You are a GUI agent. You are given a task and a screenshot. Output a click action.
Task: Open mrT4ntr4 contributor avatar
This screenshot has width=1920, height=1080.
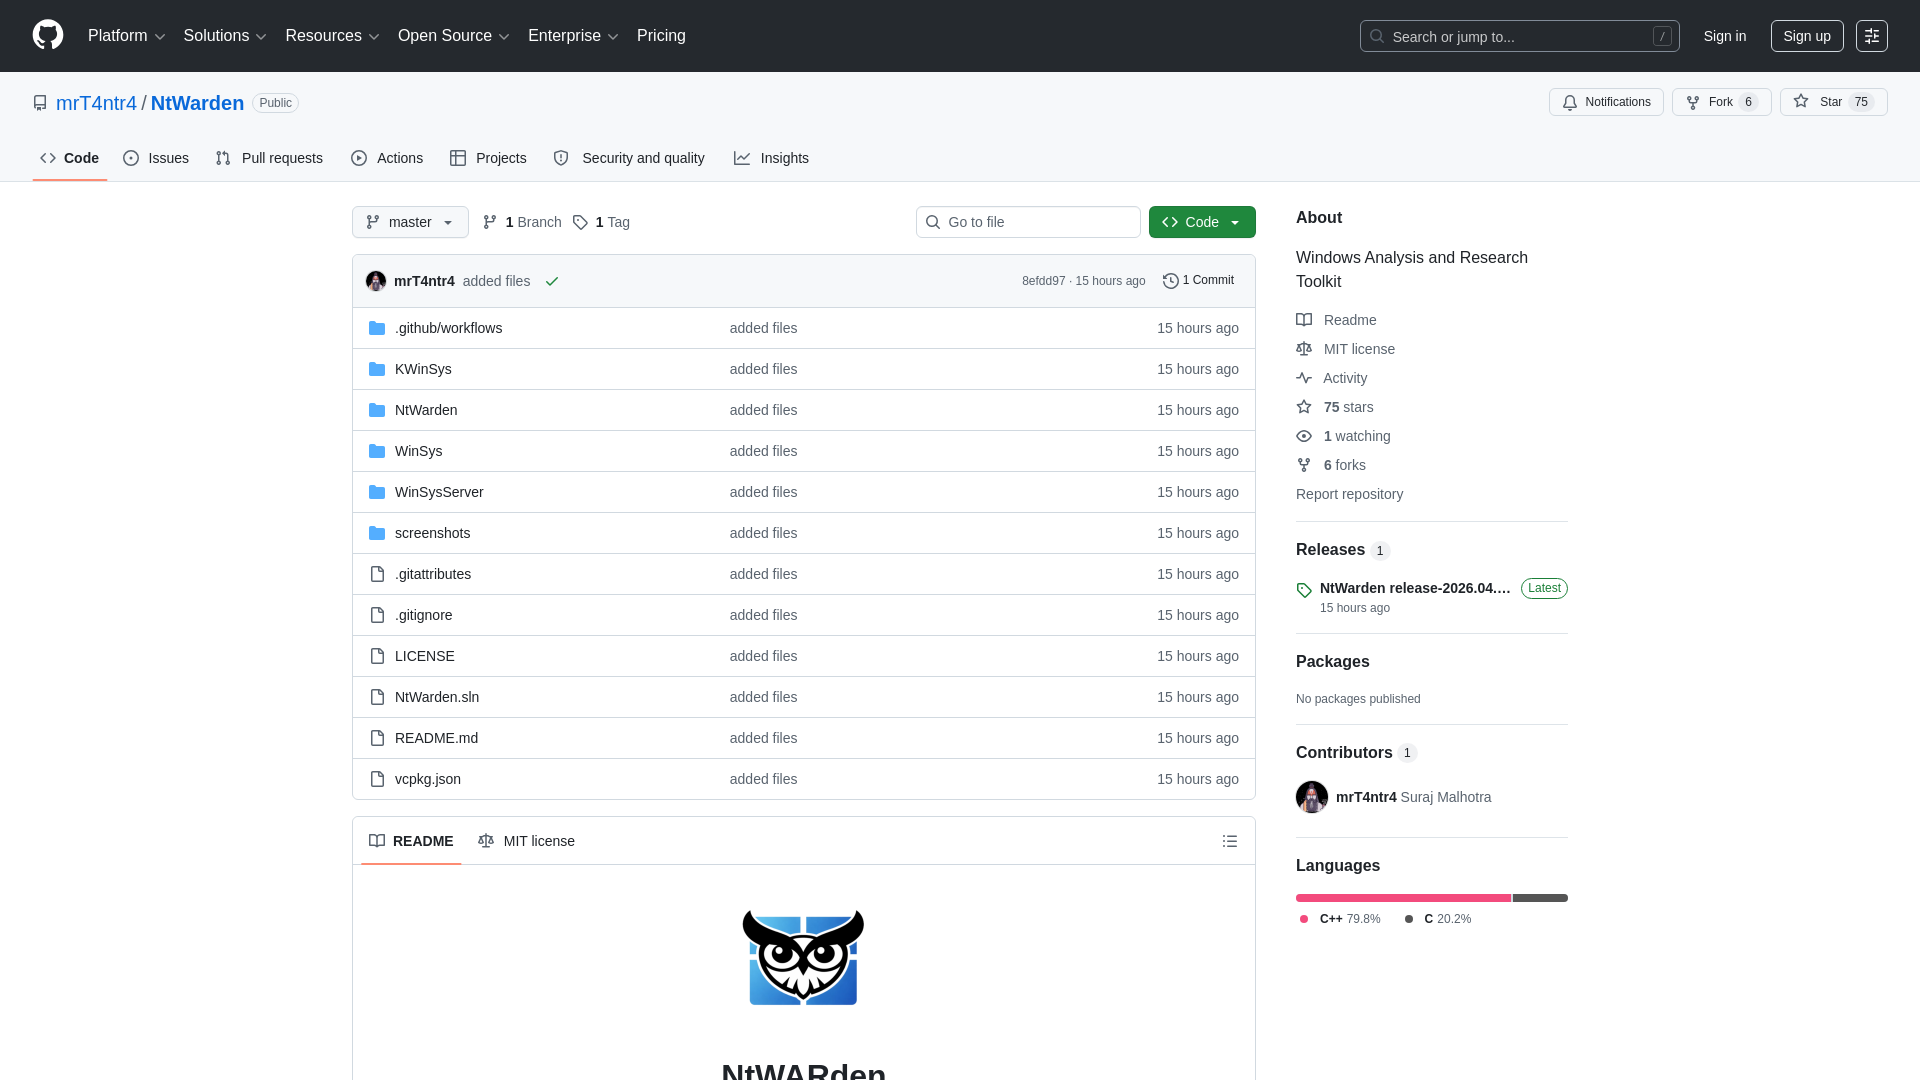click(x=1312, y=797)
